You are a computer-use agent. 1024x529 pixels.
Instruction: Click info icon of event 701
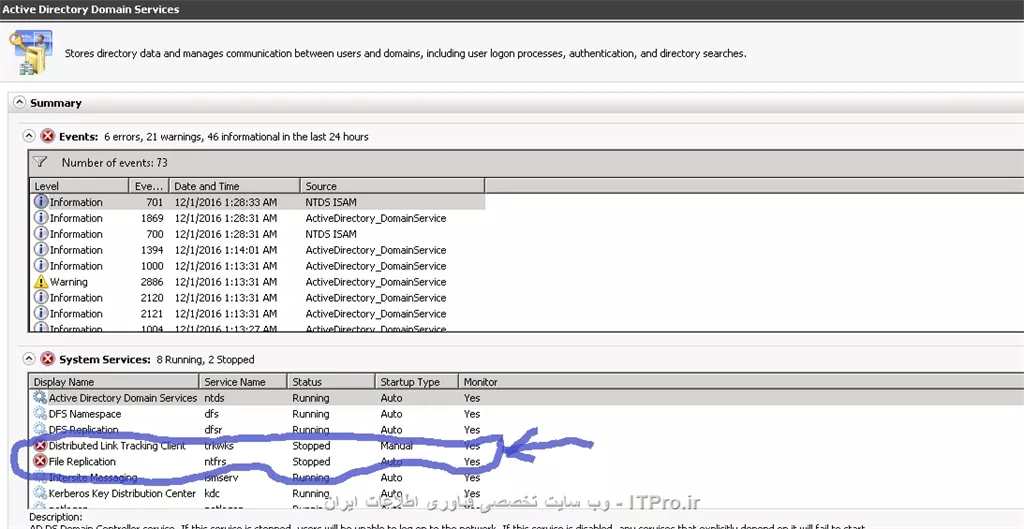(40, 202)
